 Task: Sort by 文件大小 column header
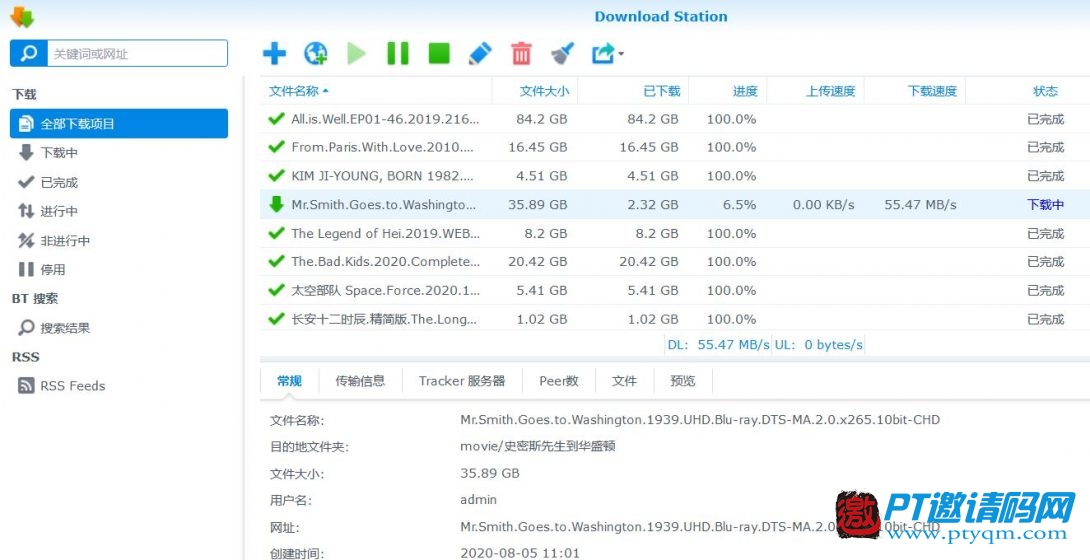[535, 91]
